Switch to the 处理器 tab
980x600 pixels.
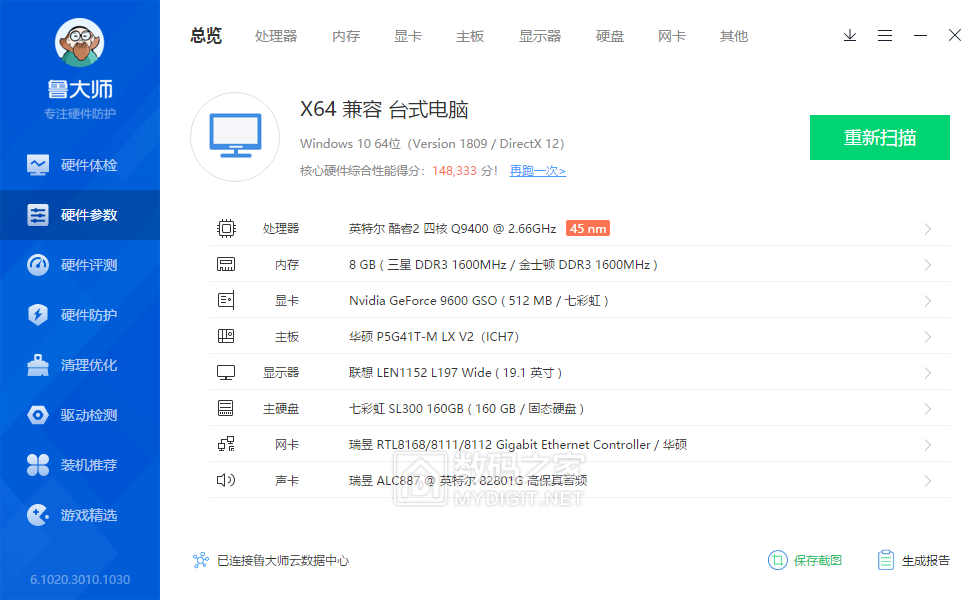click(x=276, y=36)
